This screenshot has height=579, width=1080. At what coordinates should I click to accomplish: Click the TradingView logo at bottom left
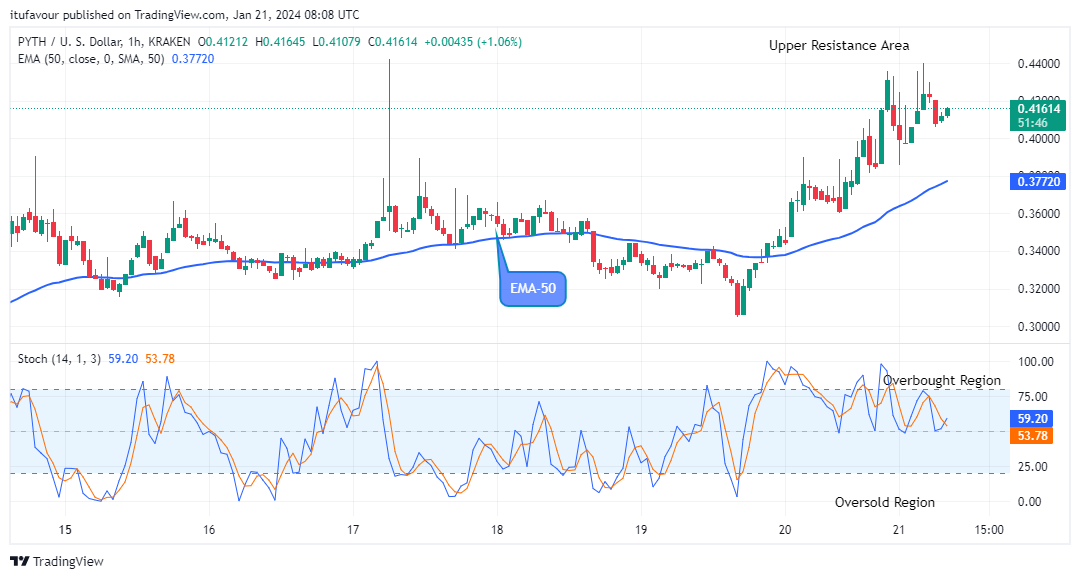click(x=57, y=561)
